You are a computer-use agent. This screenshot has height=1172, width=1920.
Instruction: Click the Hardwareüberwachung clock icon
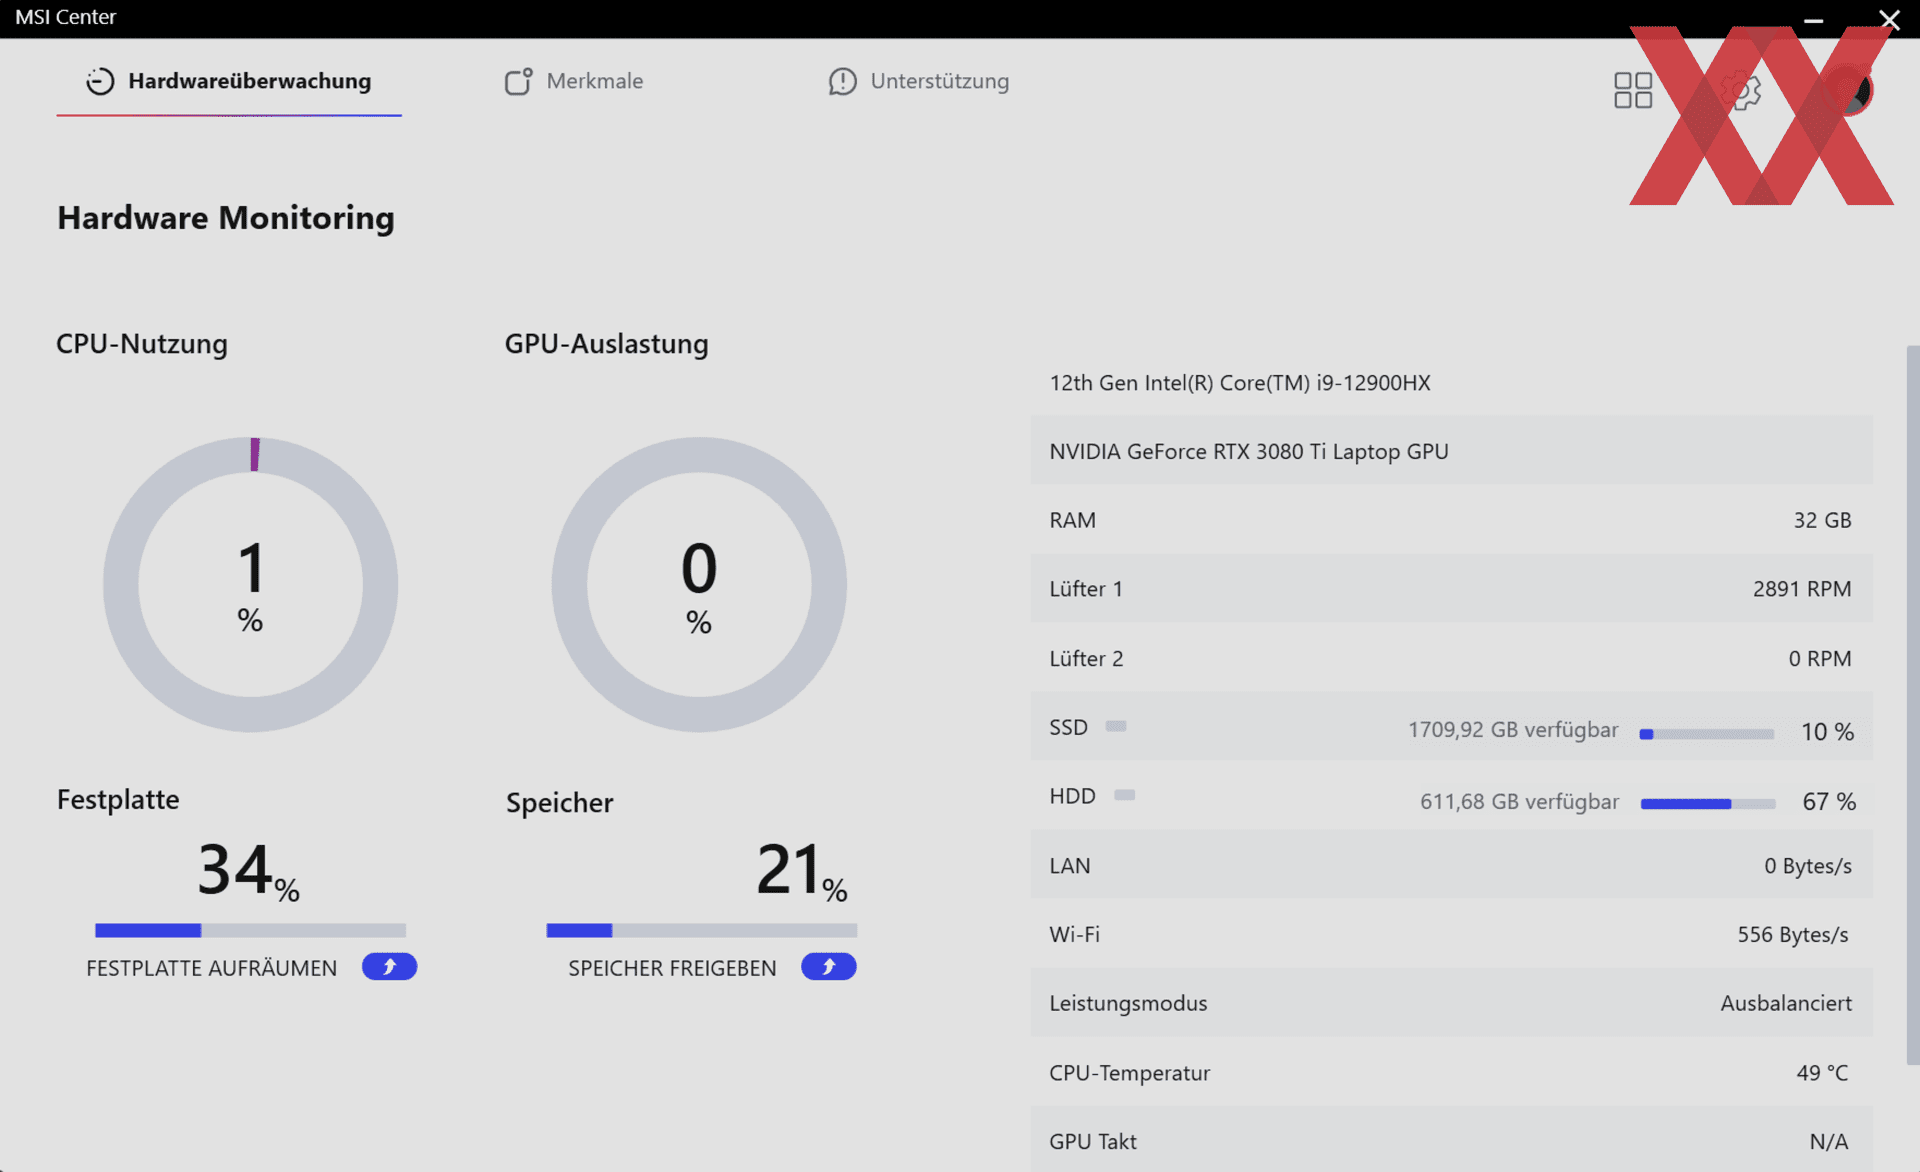coord(100,82)
